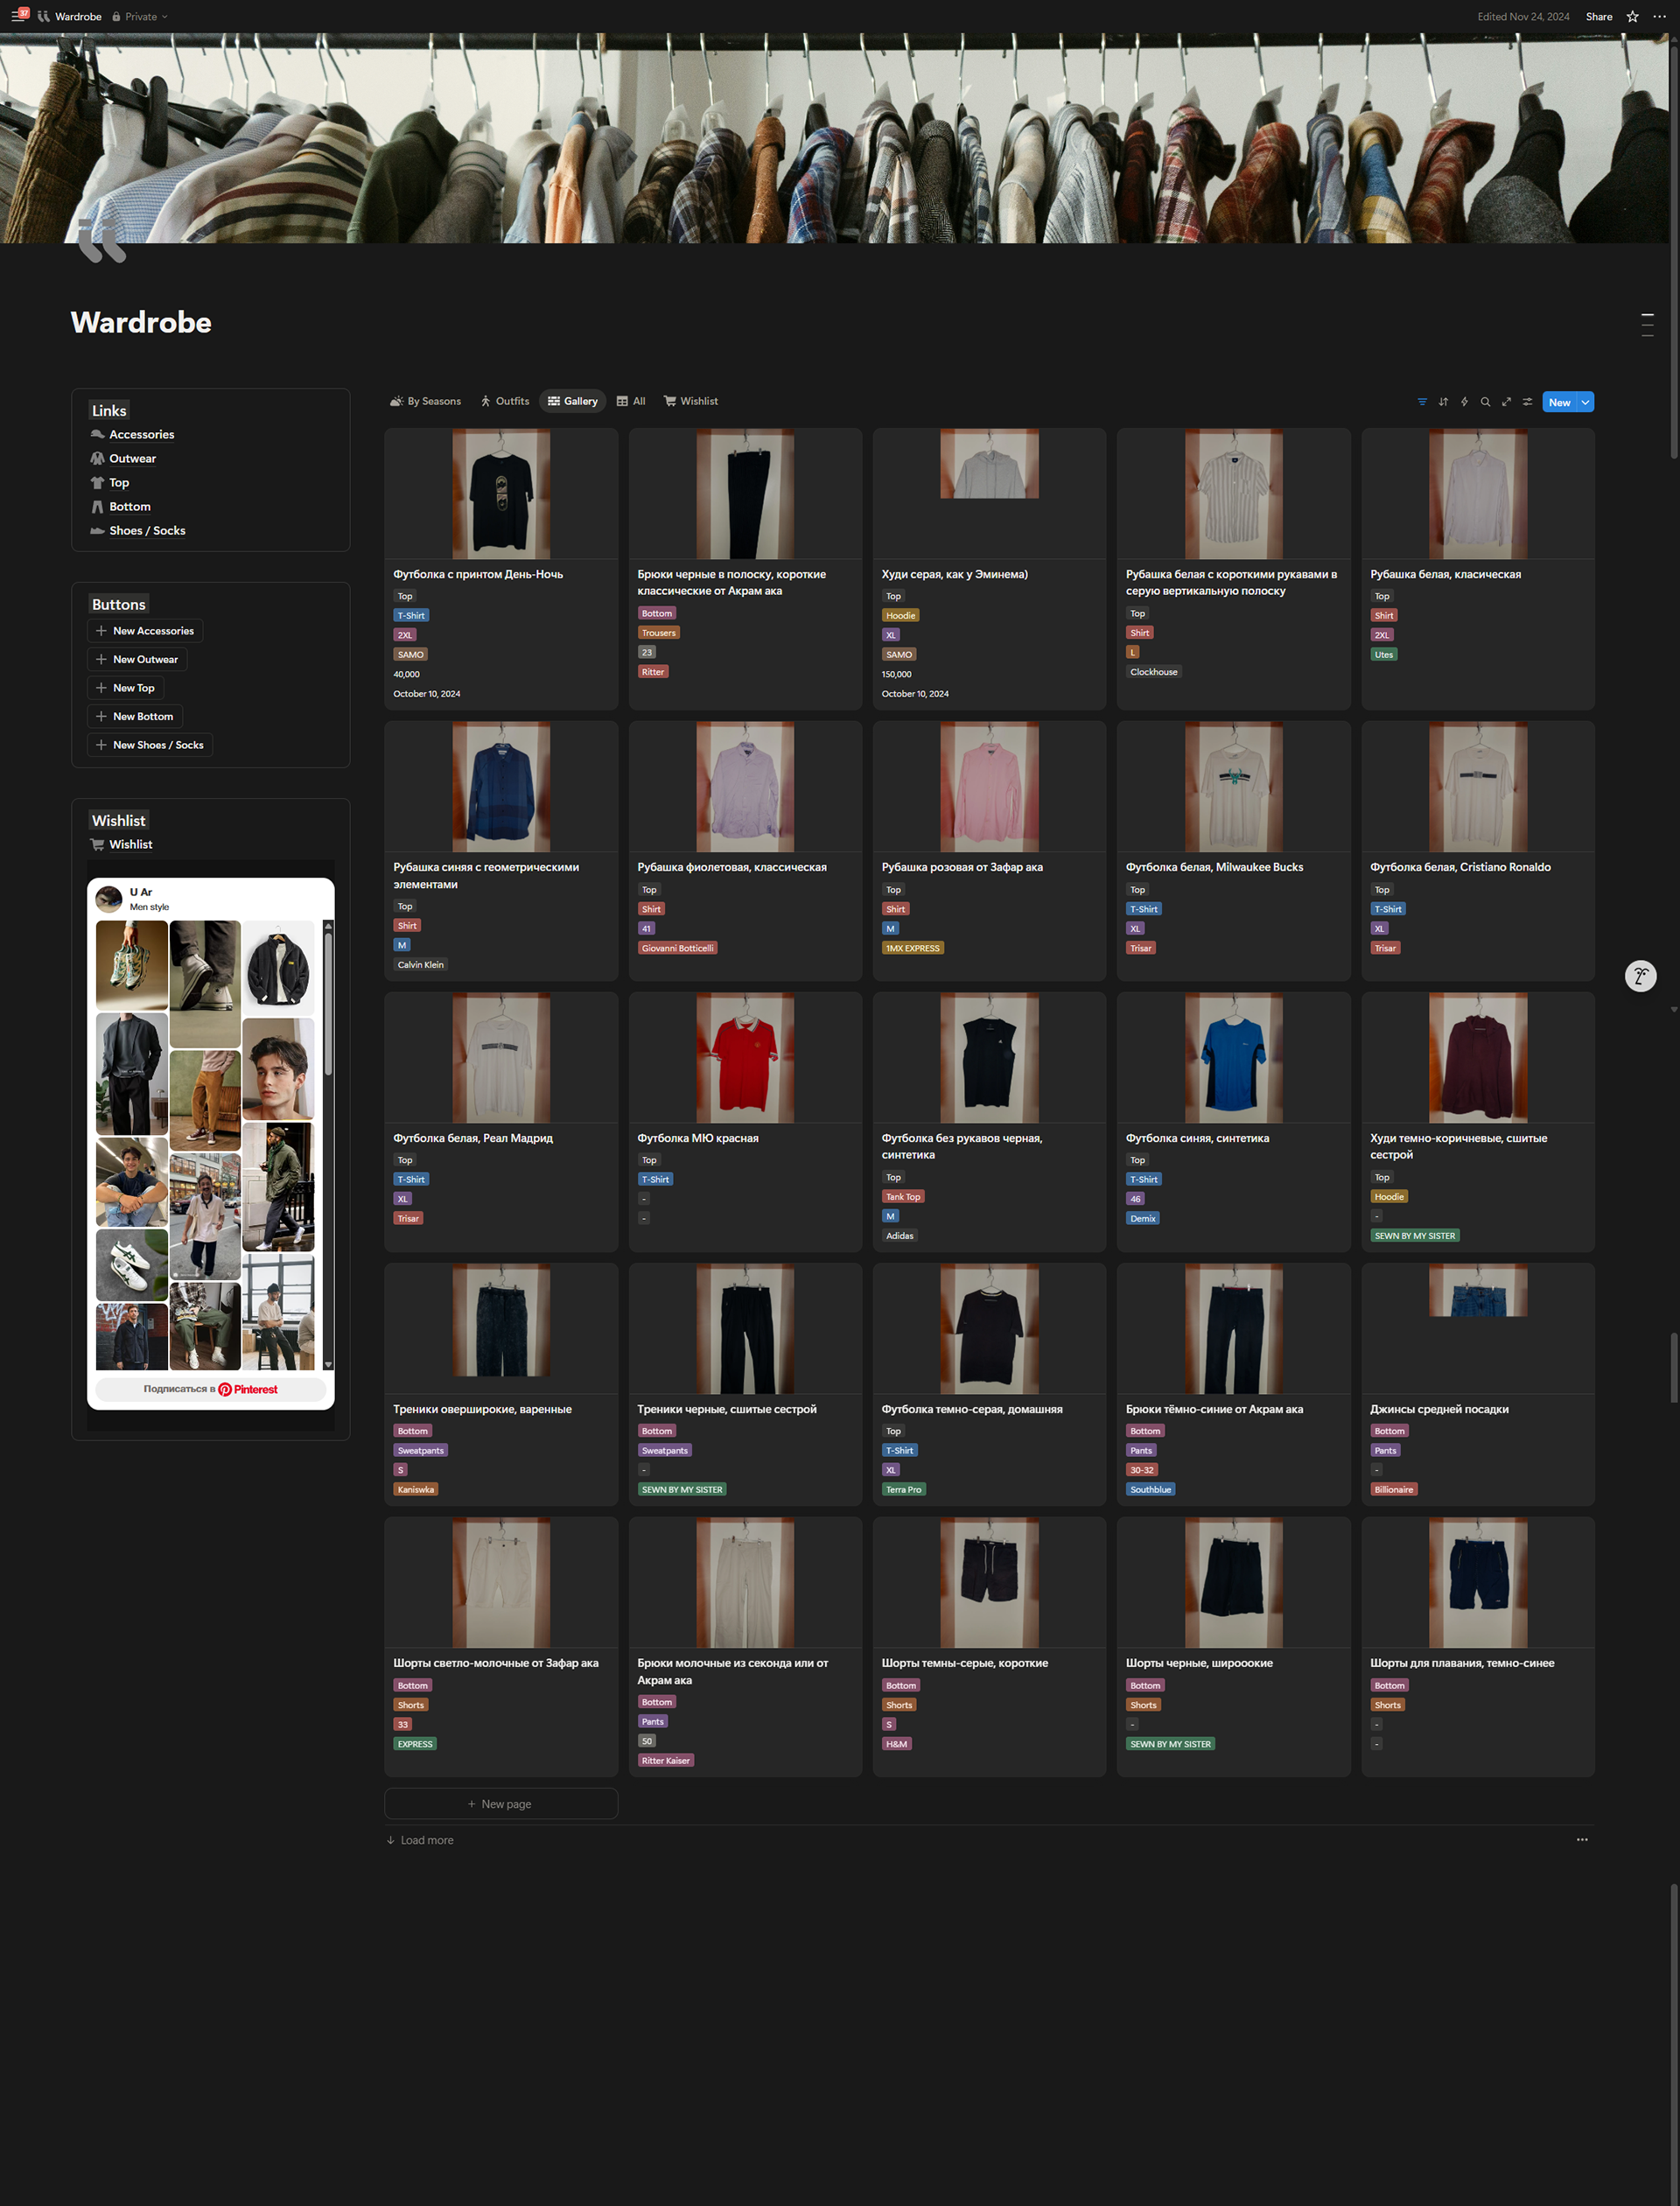Screen dimensions: 1680x2206
Task: Open the sidebar hamburger menu icon
Action: point(18,16)
